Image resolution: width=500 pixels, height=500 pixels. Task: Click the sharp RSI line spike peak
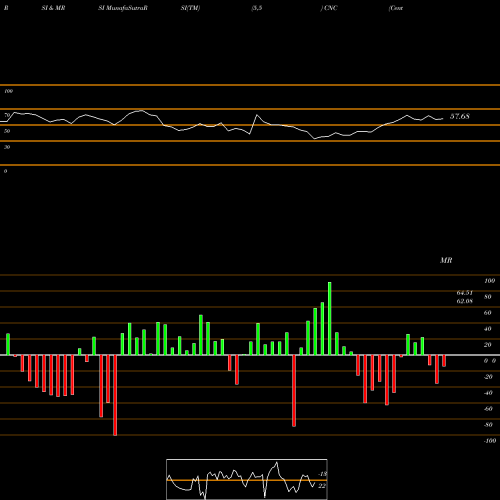click(x=257, y=115)
